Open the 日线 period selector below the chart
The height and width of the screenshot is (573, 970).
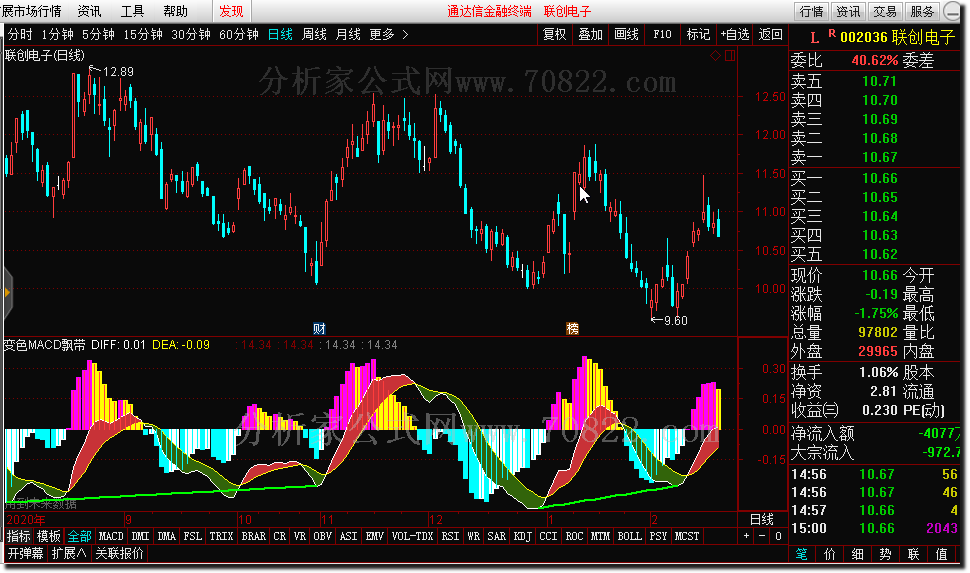762,519
